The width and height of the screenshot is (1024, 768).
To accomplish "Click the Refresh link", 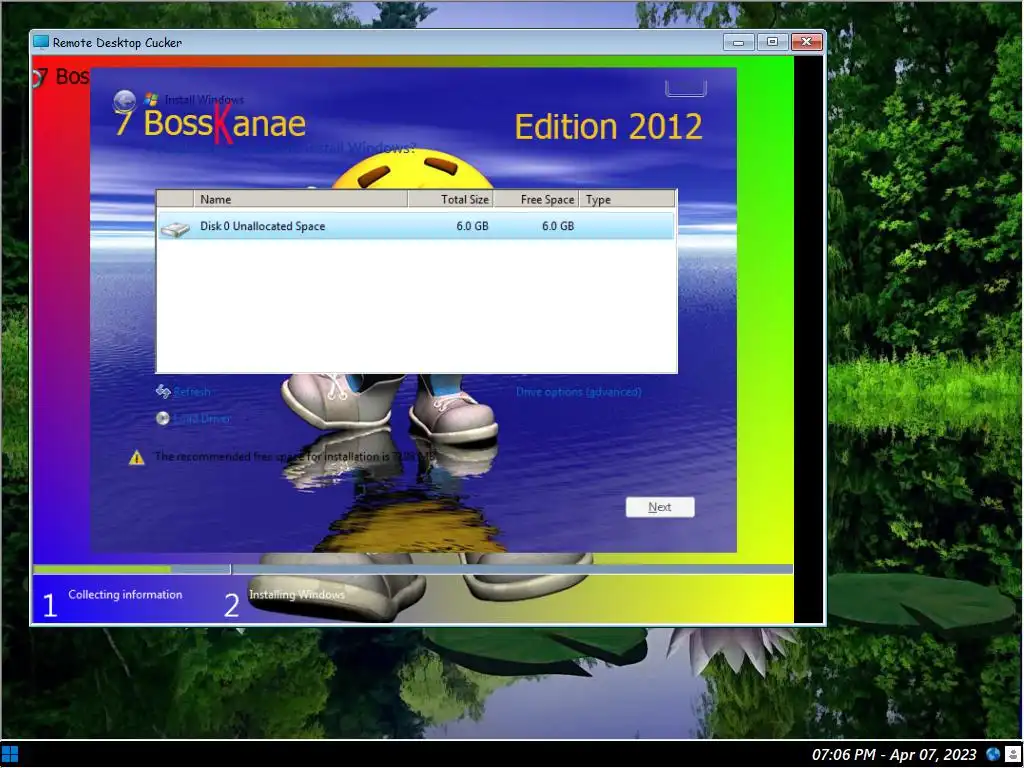I will [x=192, y=392].
